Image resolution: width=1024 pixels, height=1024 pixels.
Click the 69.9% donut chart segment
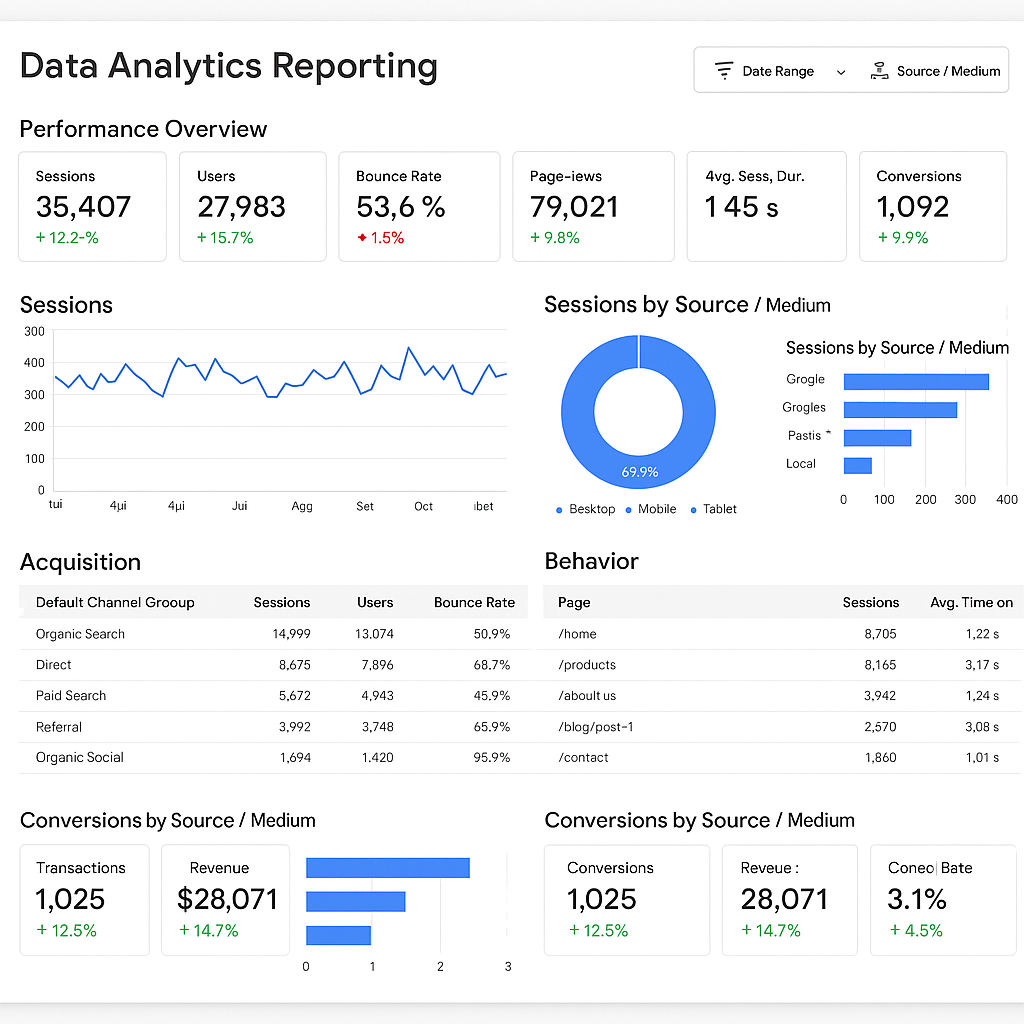coord(639,472)
